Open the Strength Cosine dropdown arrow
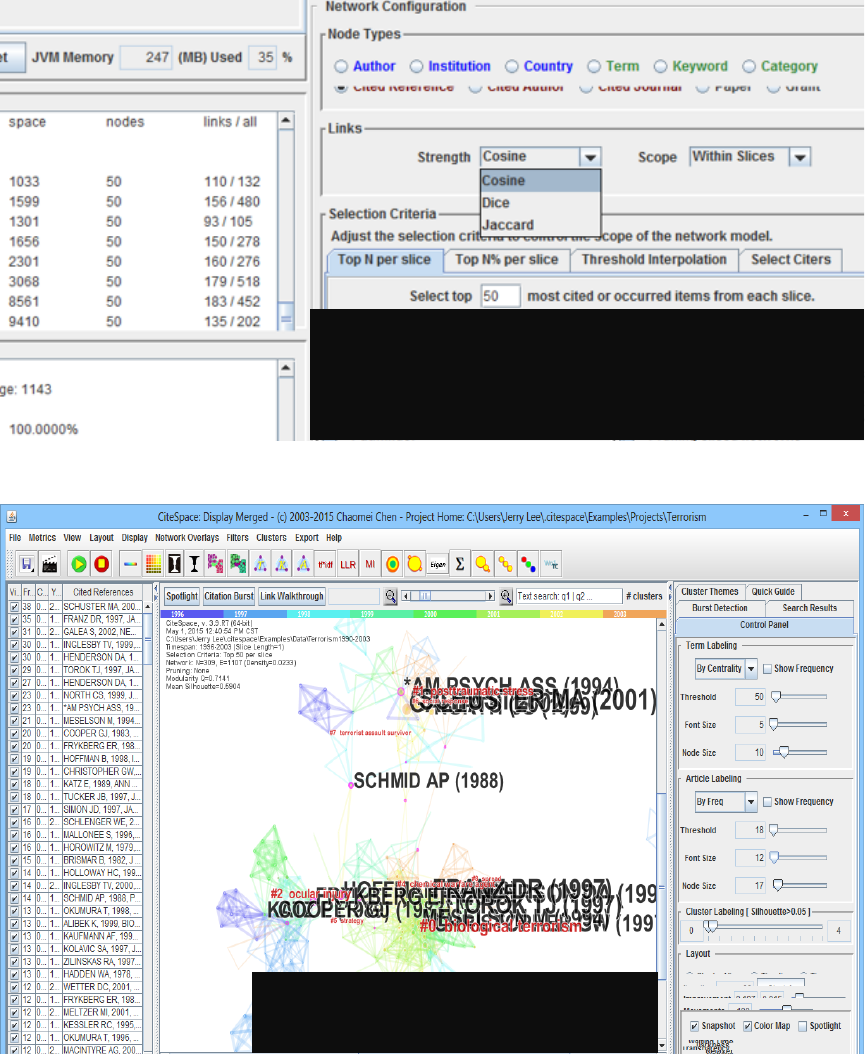Screen dimensions: 865x1054 [x=590, y=157]
